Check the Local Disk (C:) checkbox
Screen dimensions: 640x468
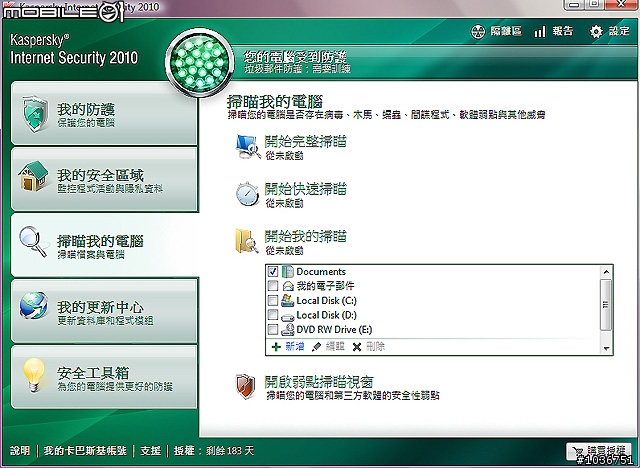[x=273, y=300]
